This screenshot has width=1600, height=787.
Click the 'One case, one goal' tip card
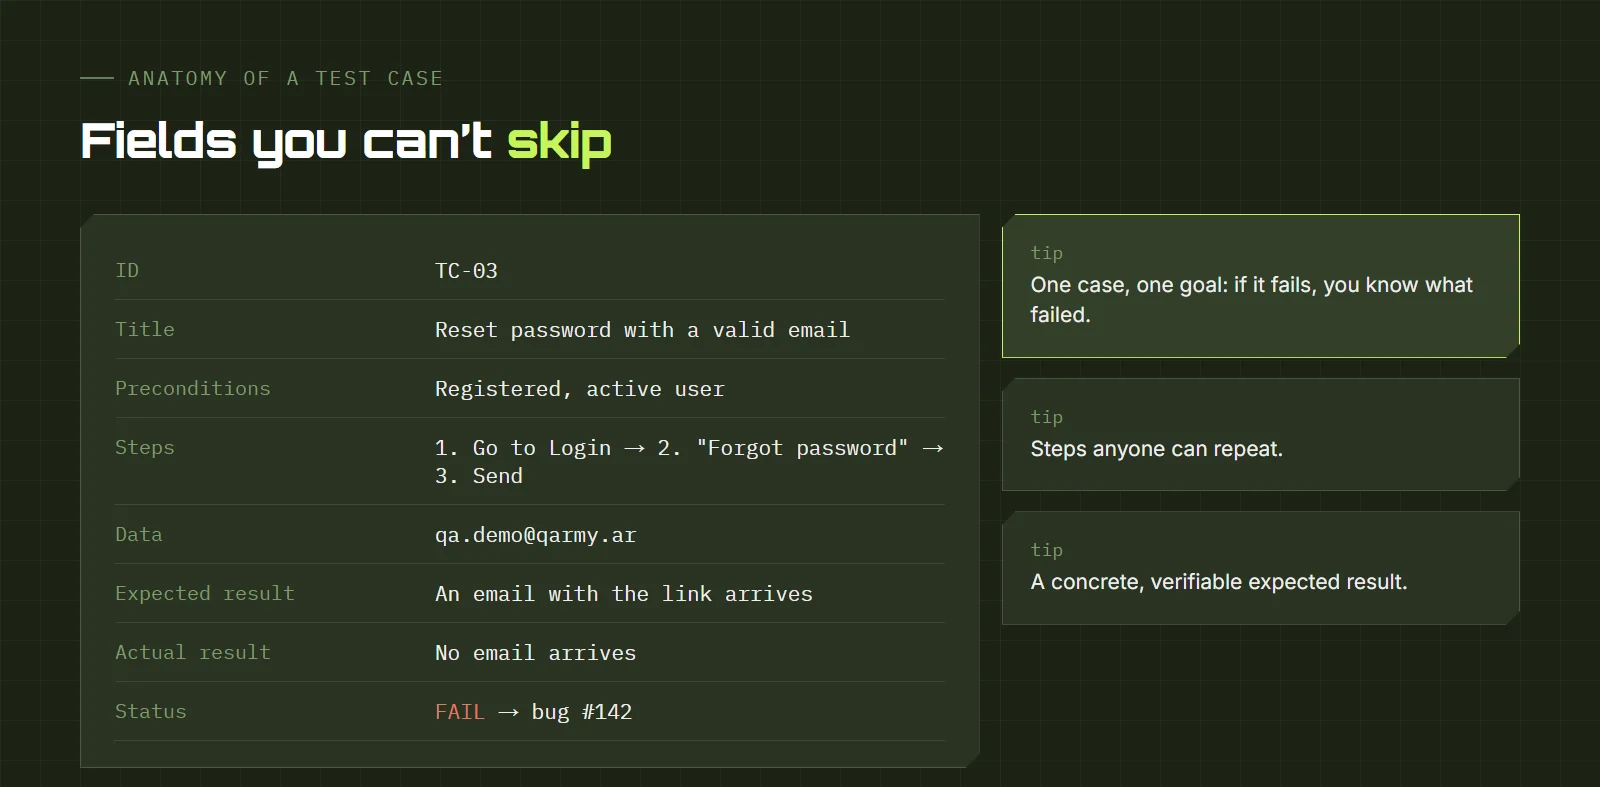point(1261,286)
